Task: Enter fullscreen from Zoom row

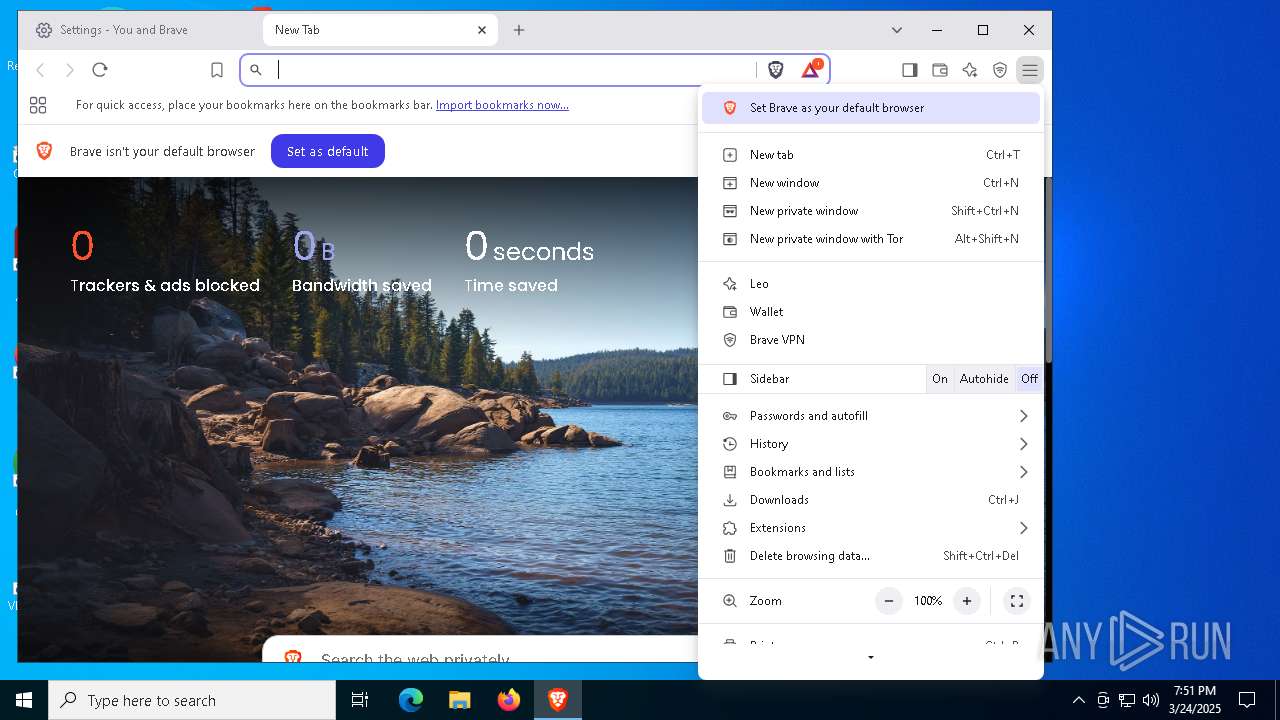Action: click(x=1017, y=601)
